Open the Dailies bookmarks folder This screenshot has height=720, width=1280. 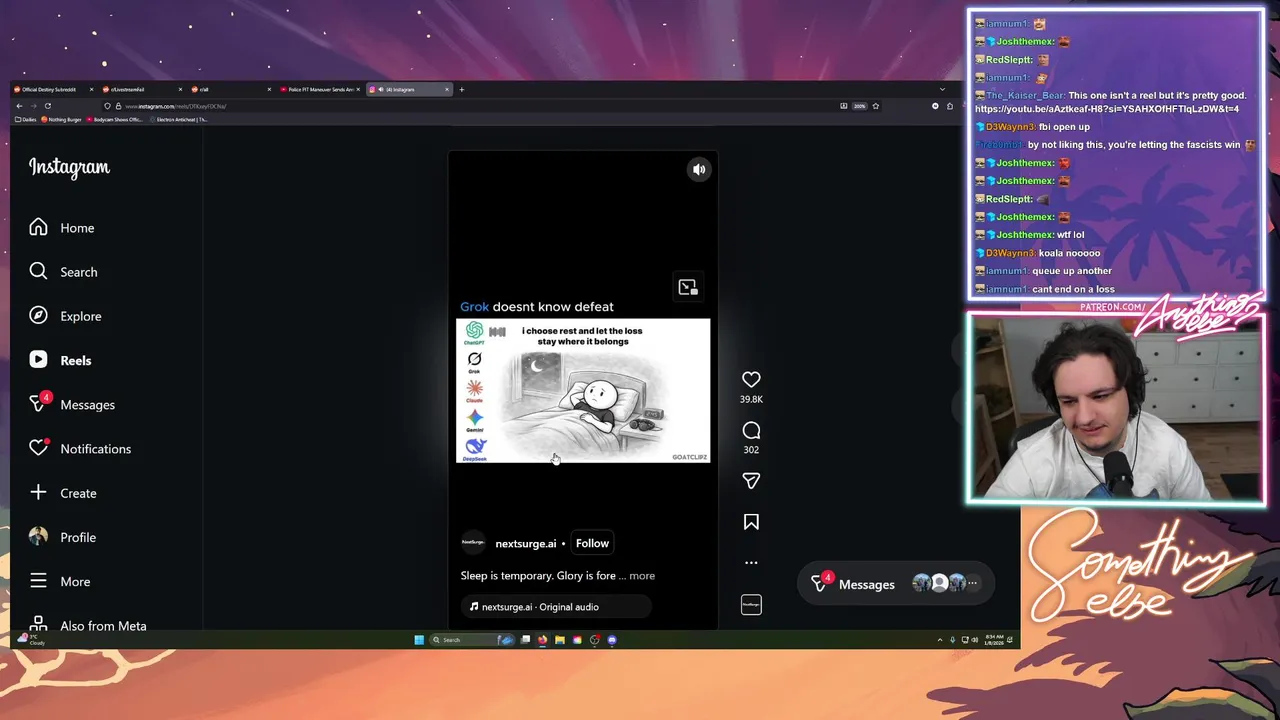click(26, 120)
